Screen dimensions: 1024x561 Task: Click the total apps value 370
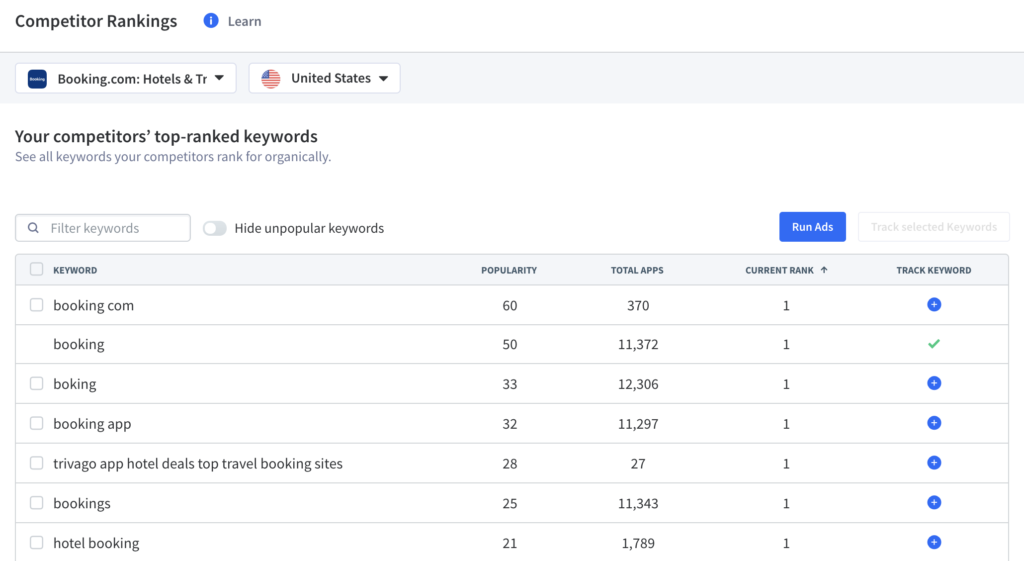pos(638,306)
